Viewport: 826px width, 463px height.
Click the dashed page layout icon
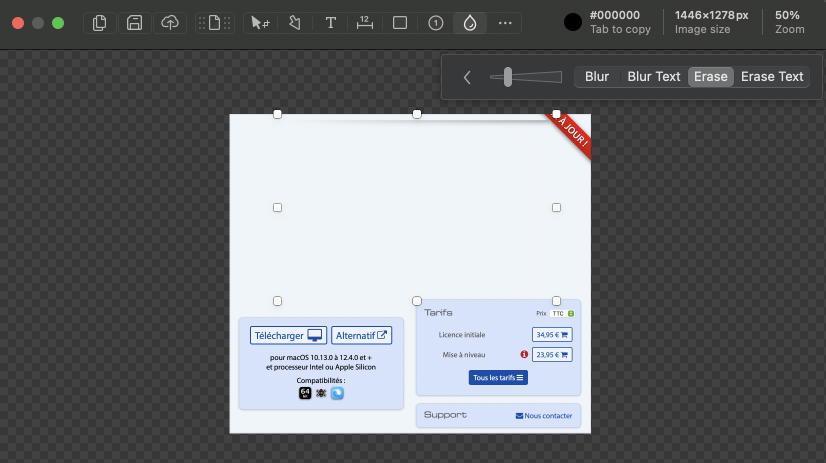coord(214,23)
